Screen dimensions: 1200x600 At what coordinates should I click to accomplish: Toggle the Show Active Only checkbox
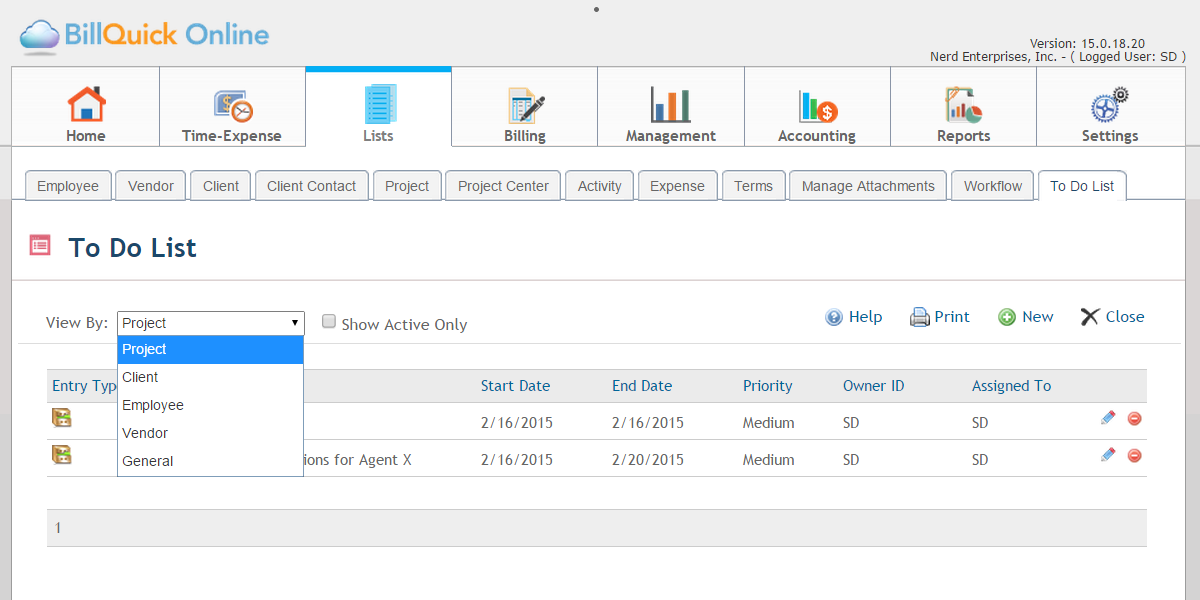328,321
